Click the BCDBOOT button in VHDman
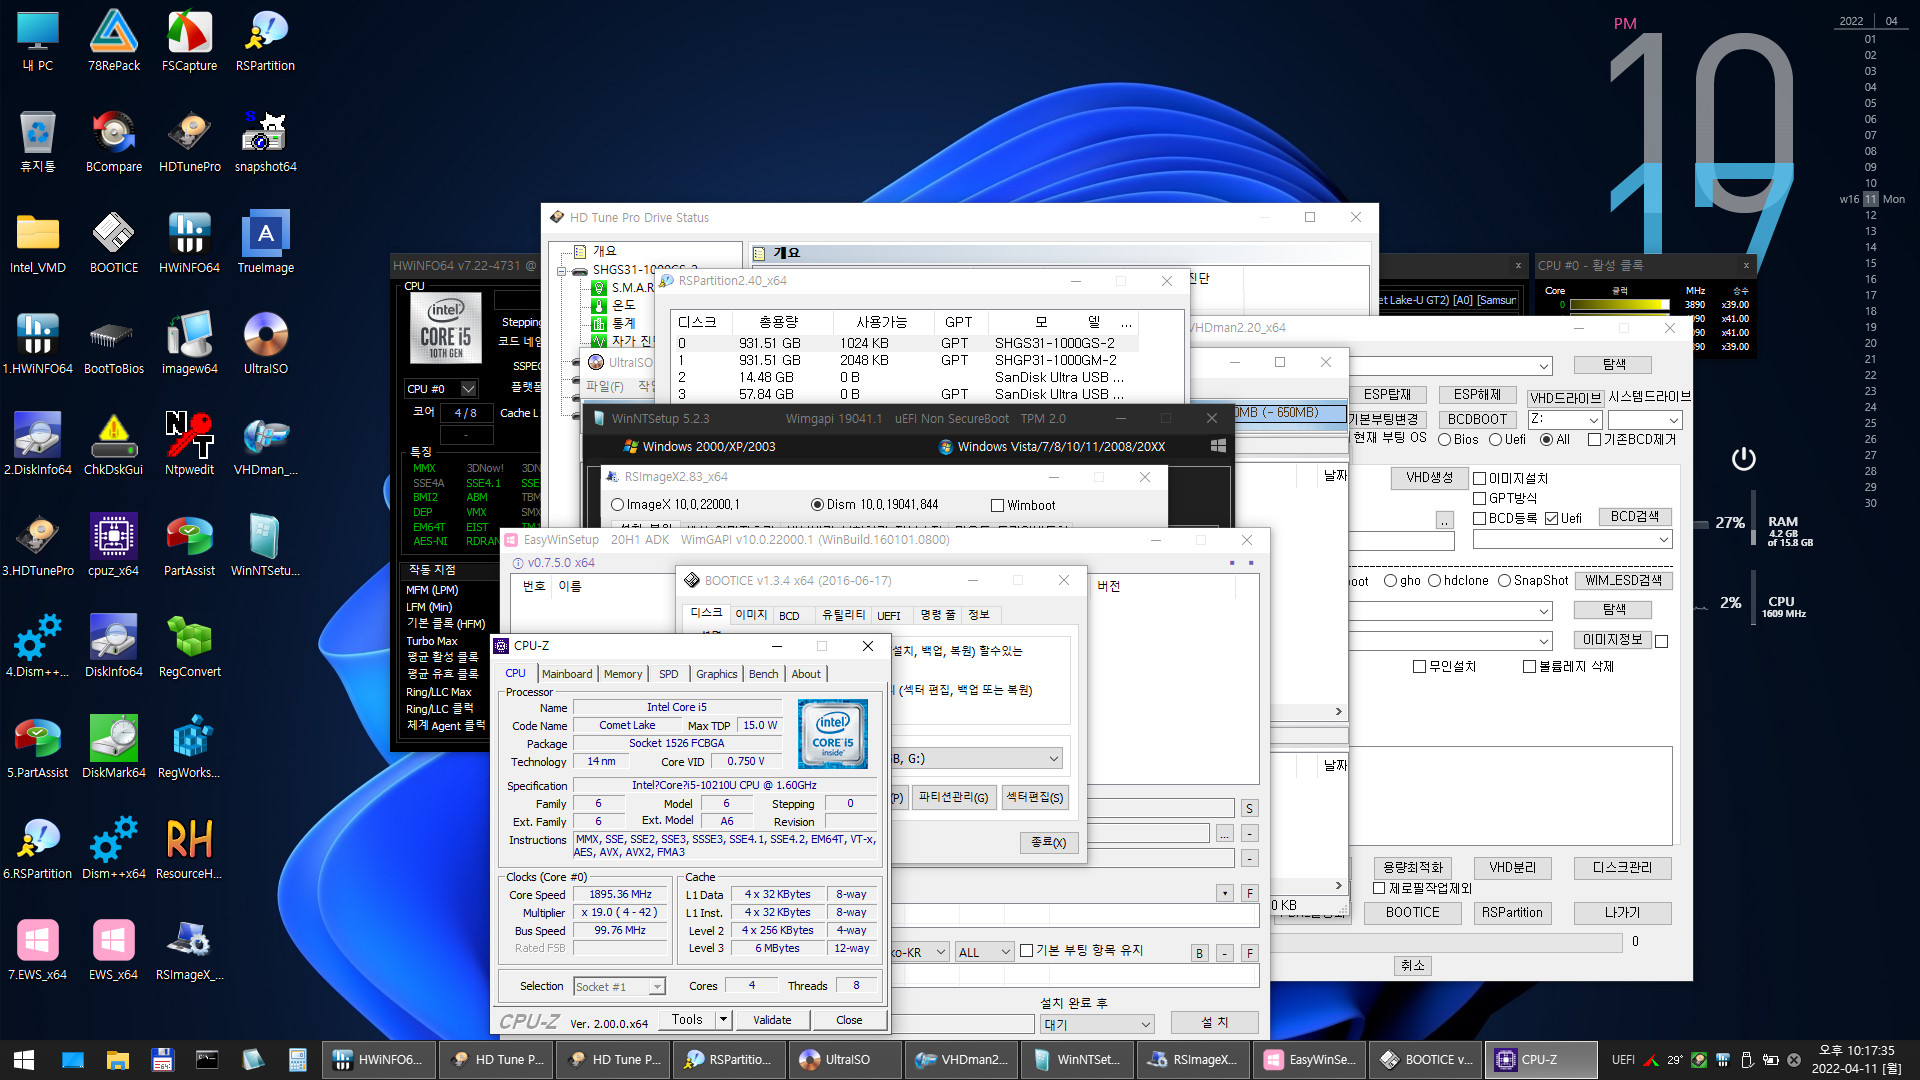This screenshot has height=1080, width=1920. pyautogui.click(x=1477, y=420)
